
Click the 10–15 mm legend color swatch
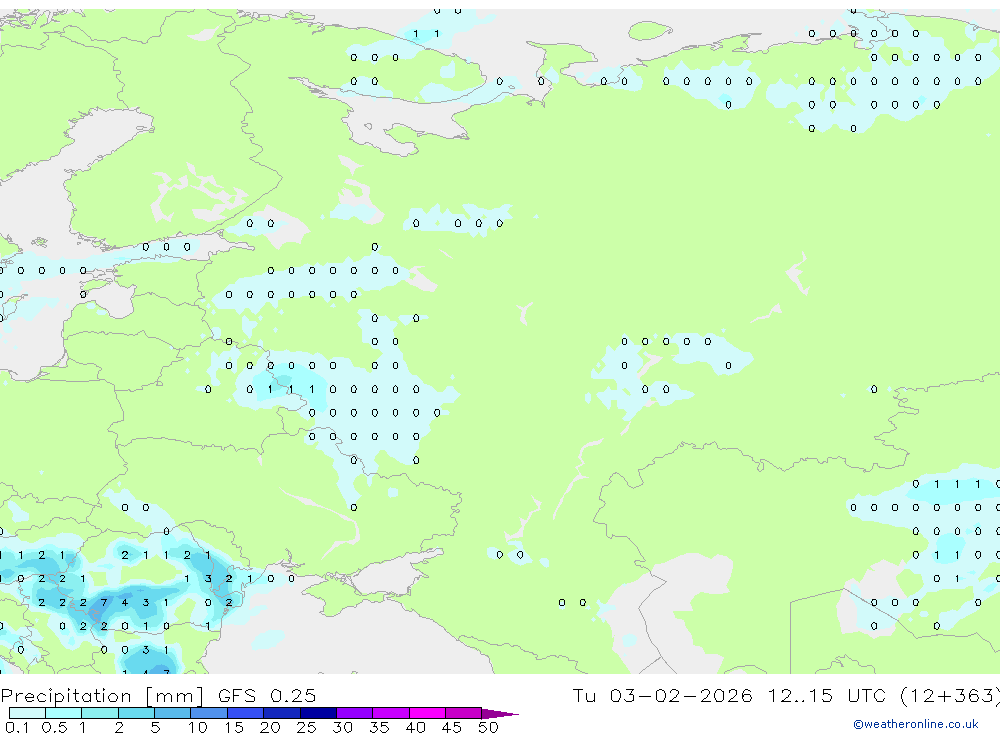[209, 713]
